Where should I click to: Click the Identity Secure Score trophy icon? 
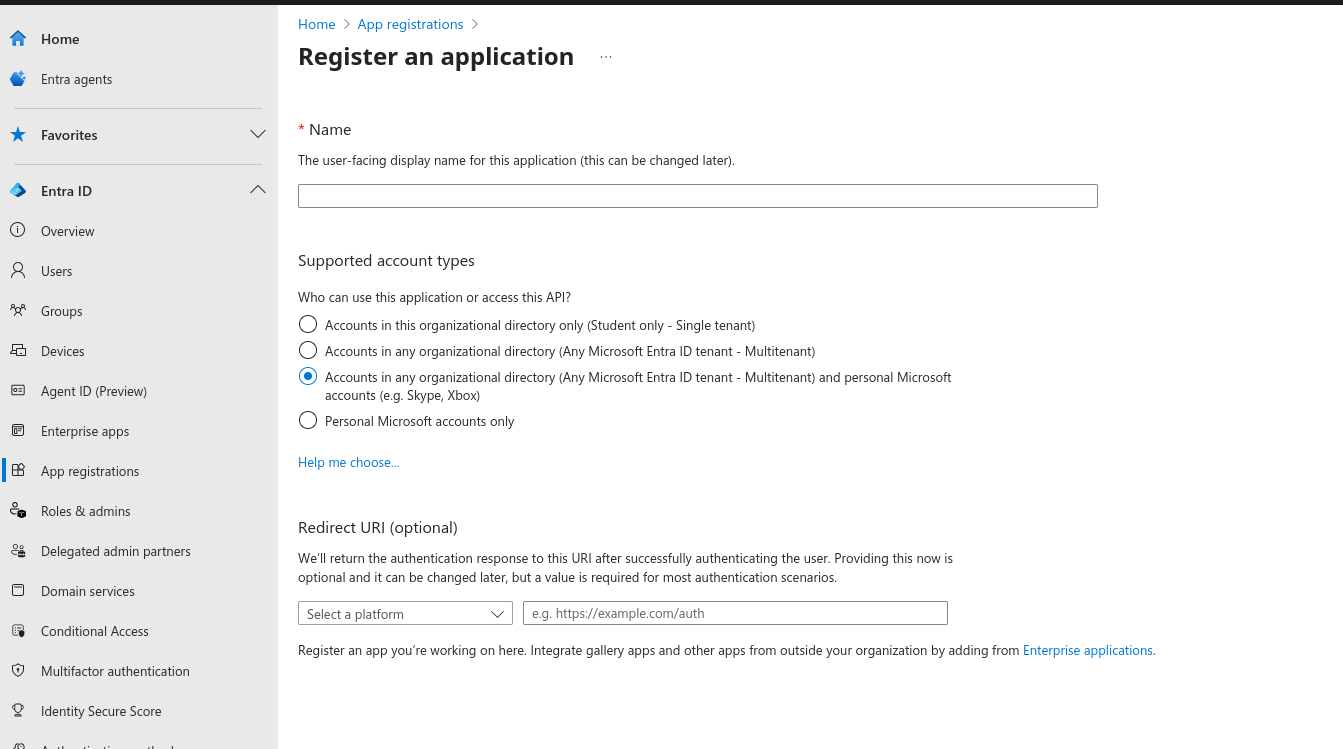coord(18,711)
